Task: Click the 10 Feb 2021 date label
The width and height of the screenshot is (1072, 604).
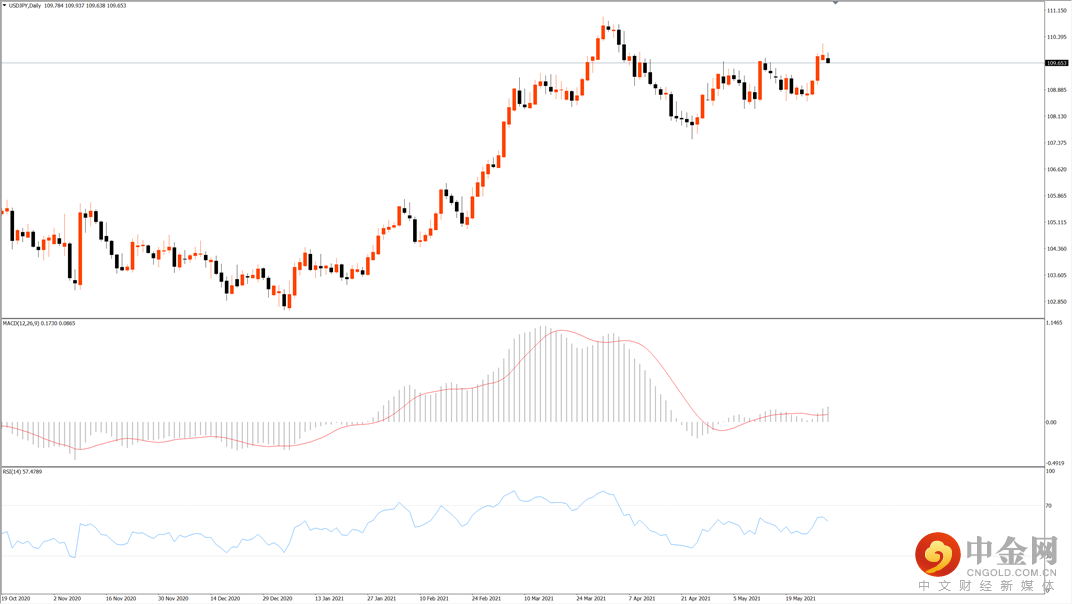Action: coord(434,599)
